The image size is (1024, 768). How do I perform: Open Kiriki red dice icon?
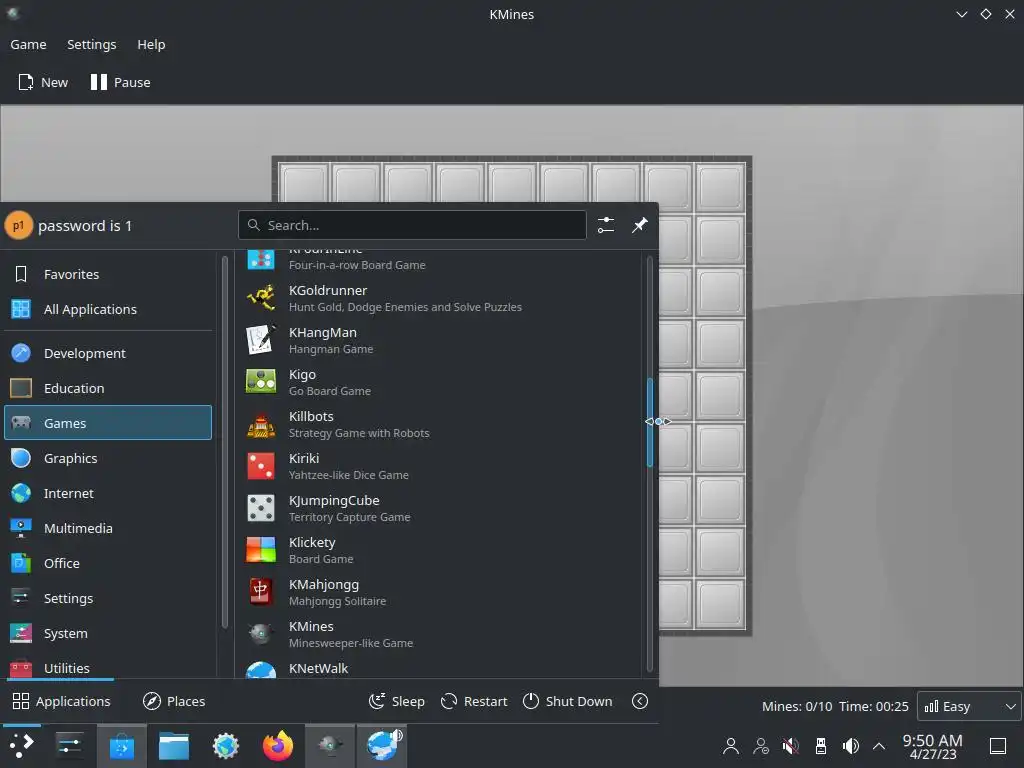pos(261,466)
